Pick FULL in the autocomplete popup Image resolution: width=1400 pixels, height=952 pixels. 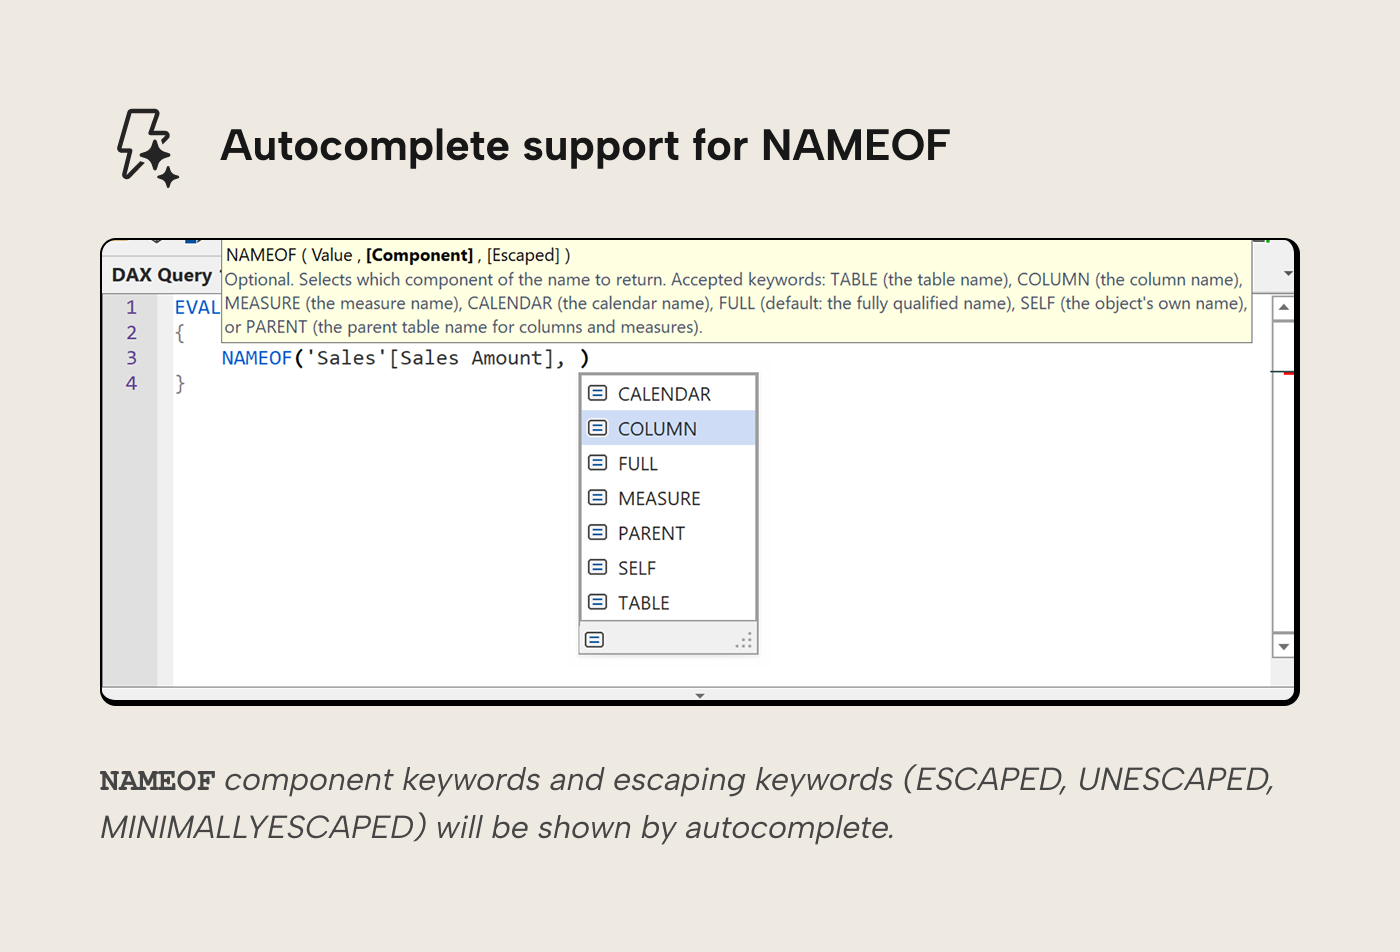tap(668, 464)
